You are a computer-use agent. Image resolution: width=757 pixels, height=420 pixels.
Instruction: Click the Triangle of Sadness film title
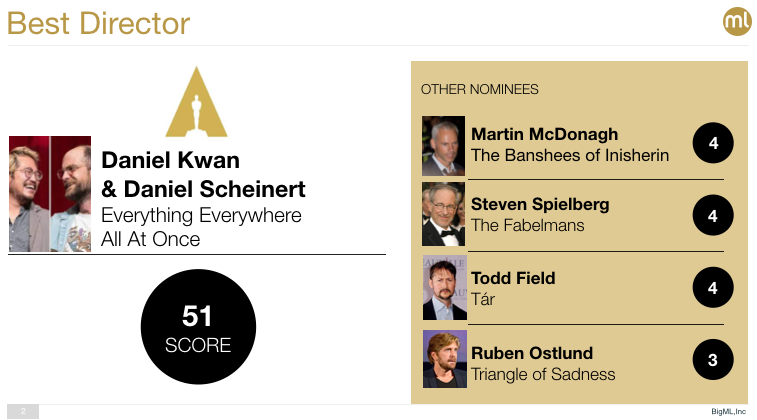coord(543,375)
